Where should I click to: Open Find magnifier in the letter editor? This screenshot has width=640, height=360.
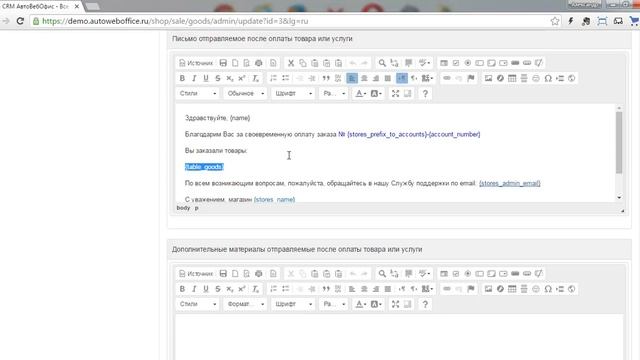pos(382,63)
